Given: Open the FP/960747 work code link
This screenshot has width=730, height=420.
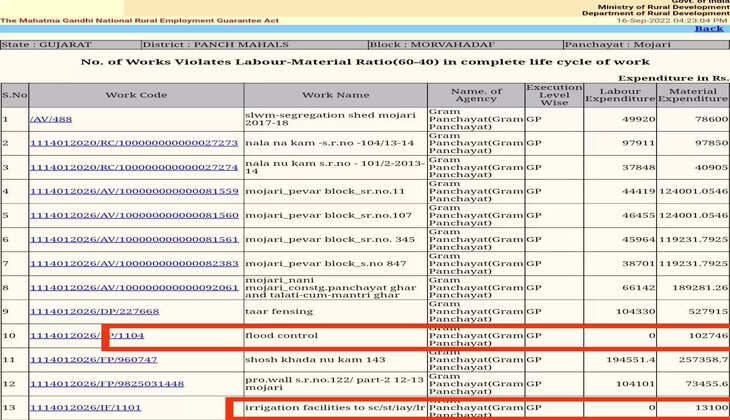Looking at the screenshot, I should coord(93,359).
